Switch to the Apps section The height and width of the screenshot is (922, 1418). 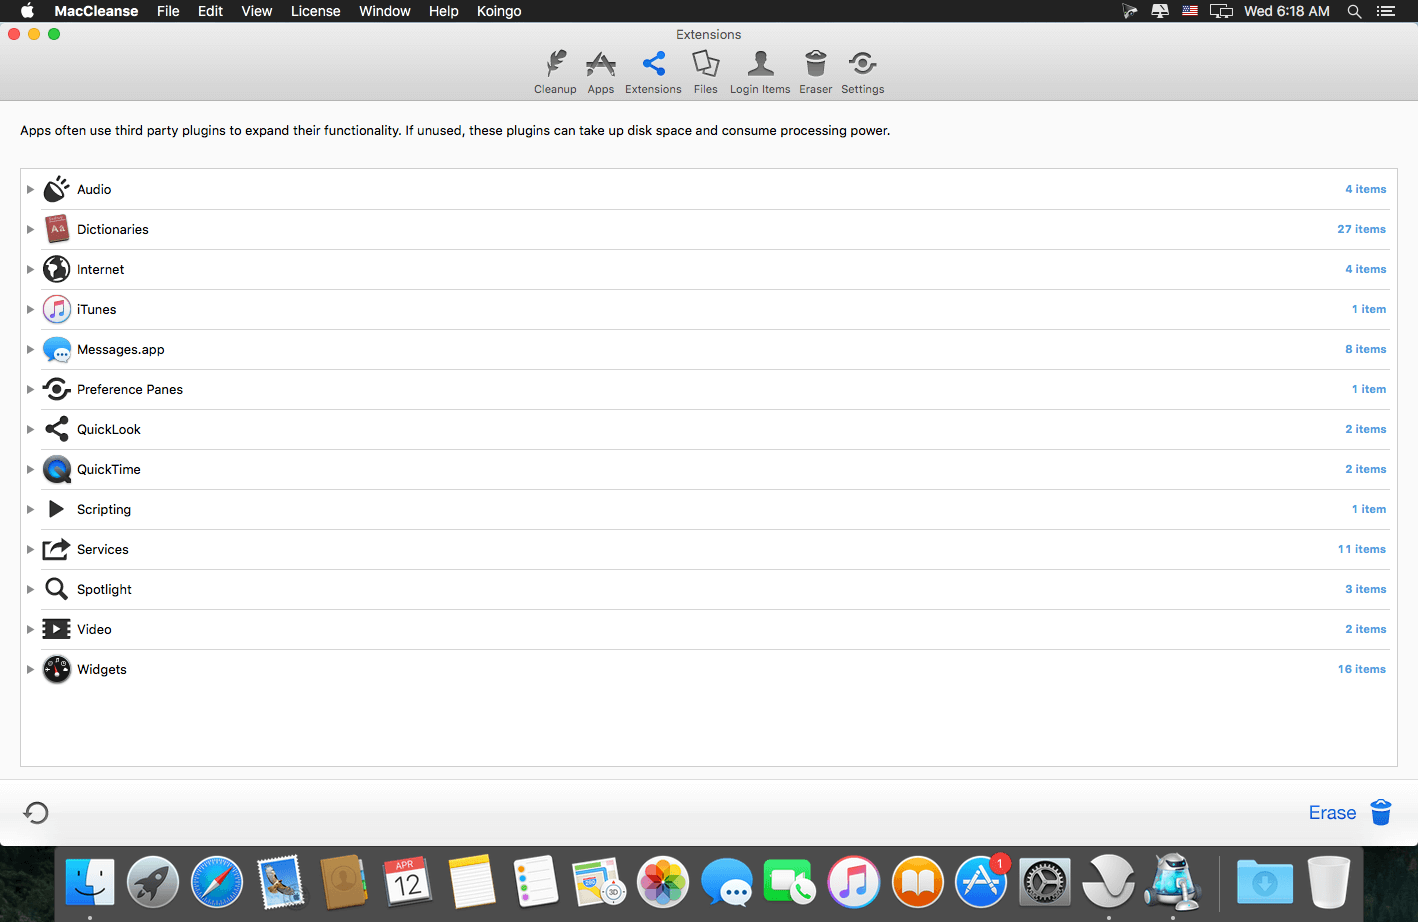click(x=600, y=72)
